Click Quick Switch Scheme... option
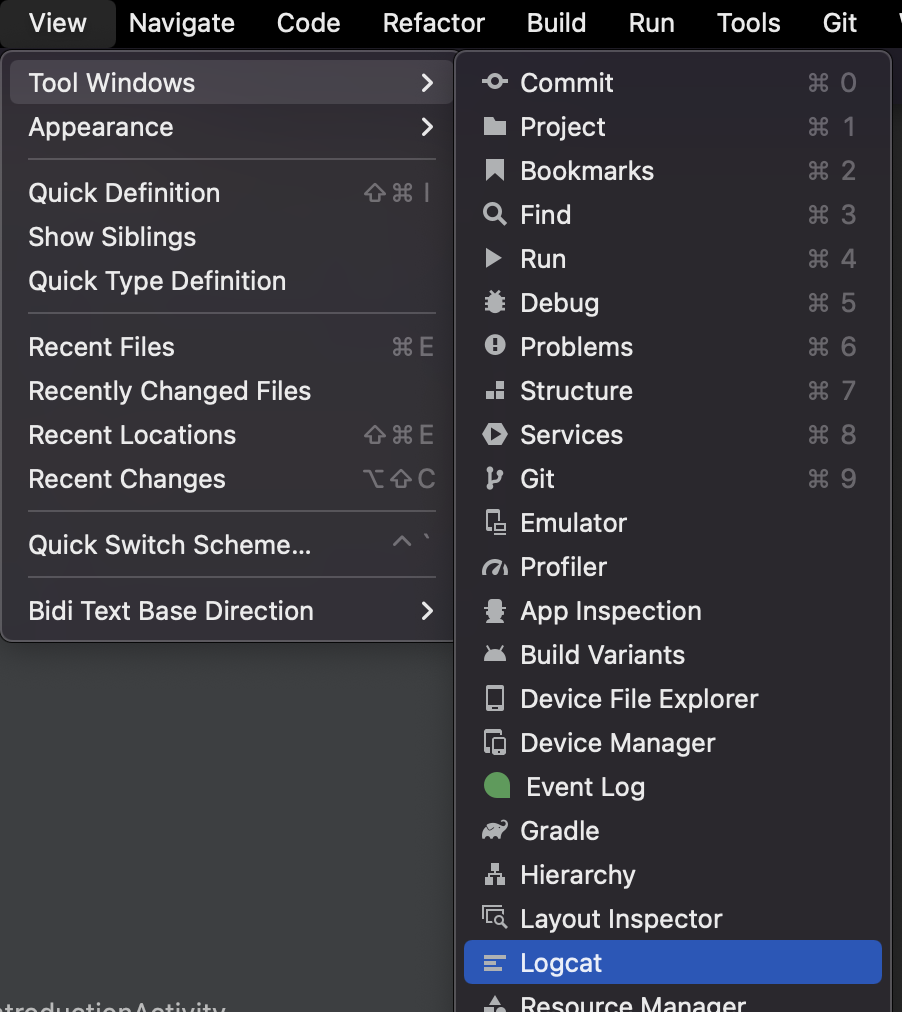 coord(170,545)
